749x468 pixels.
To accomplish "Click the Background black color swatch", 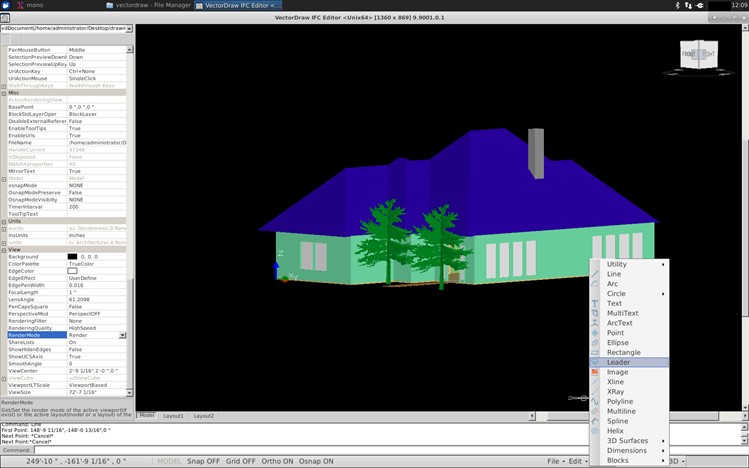I will (72, 257).
